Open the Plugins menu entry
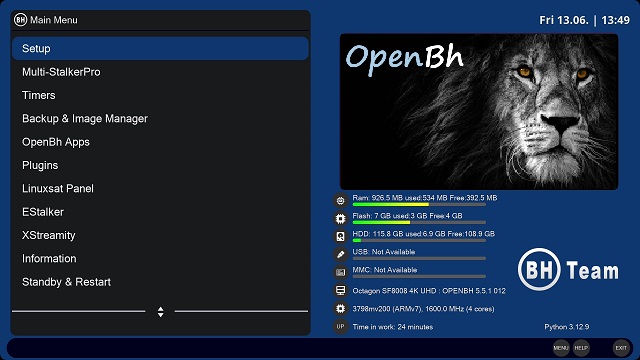The image size is (640, 360). point(160,165)
